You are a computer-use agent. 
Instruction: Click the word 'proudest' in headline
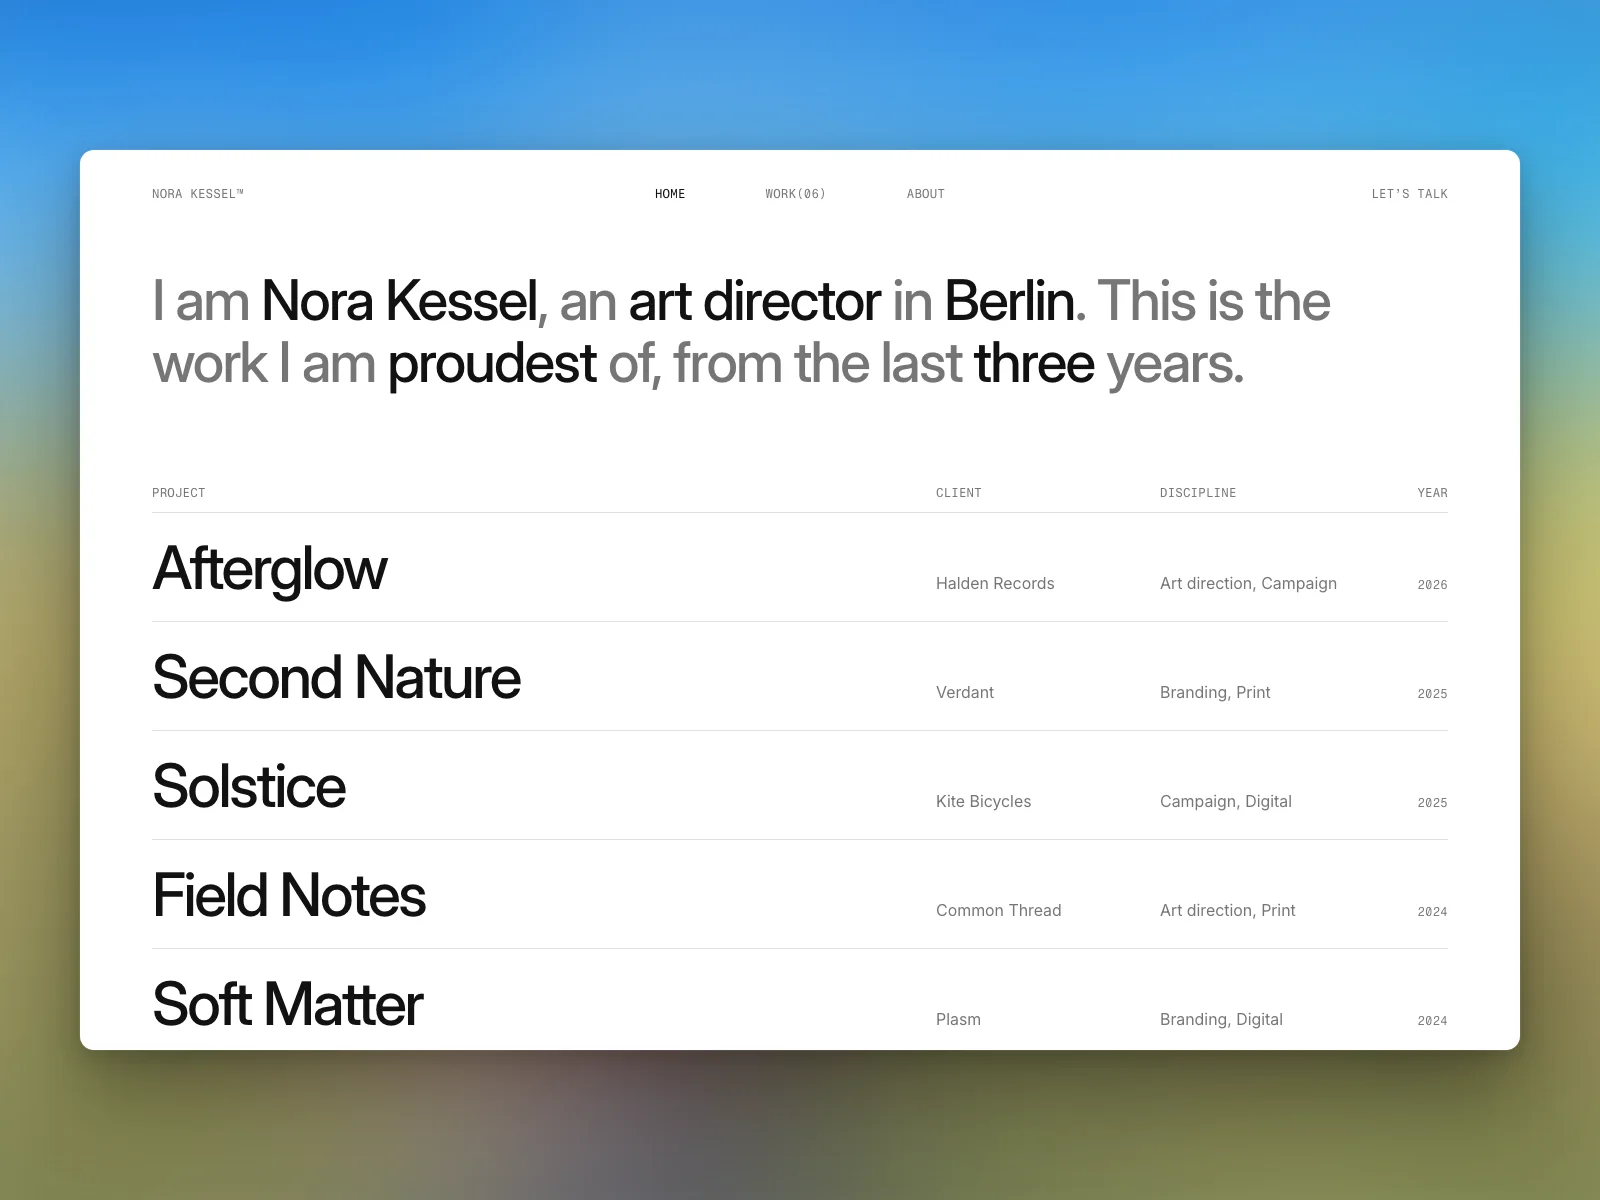(492, 365)
